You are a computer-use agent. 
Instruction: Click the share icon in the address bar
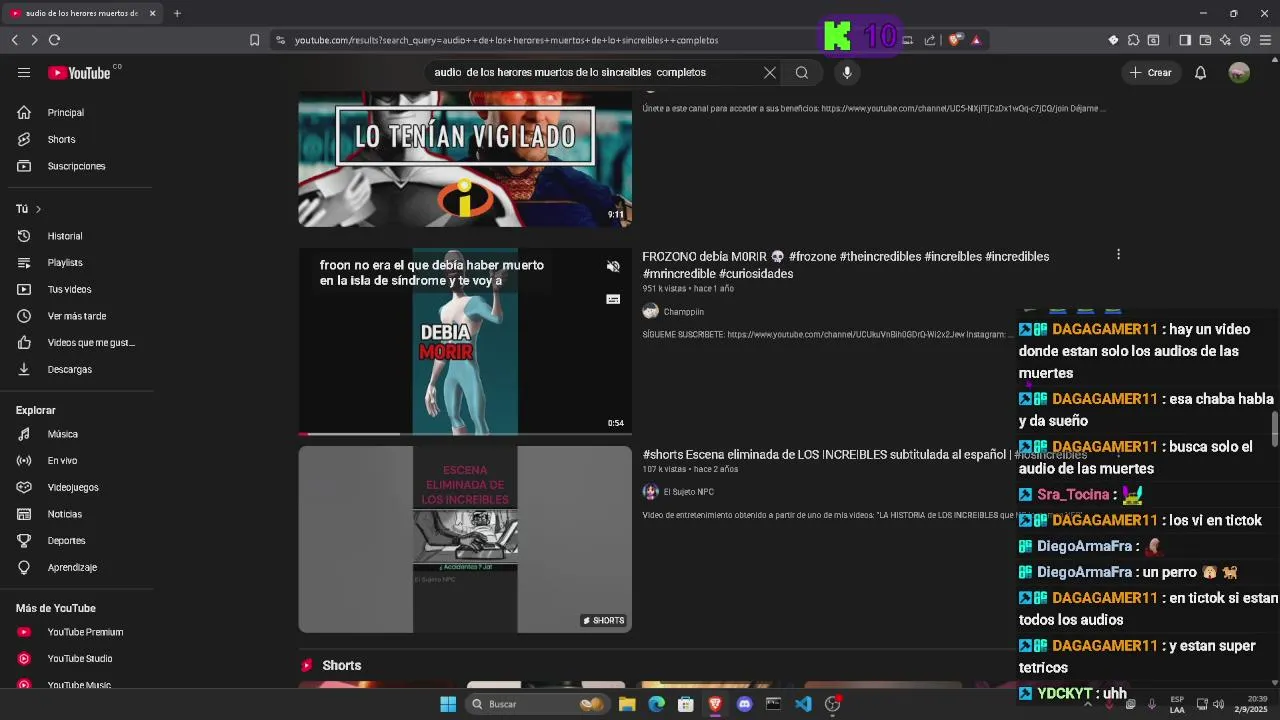click(930, 40)
